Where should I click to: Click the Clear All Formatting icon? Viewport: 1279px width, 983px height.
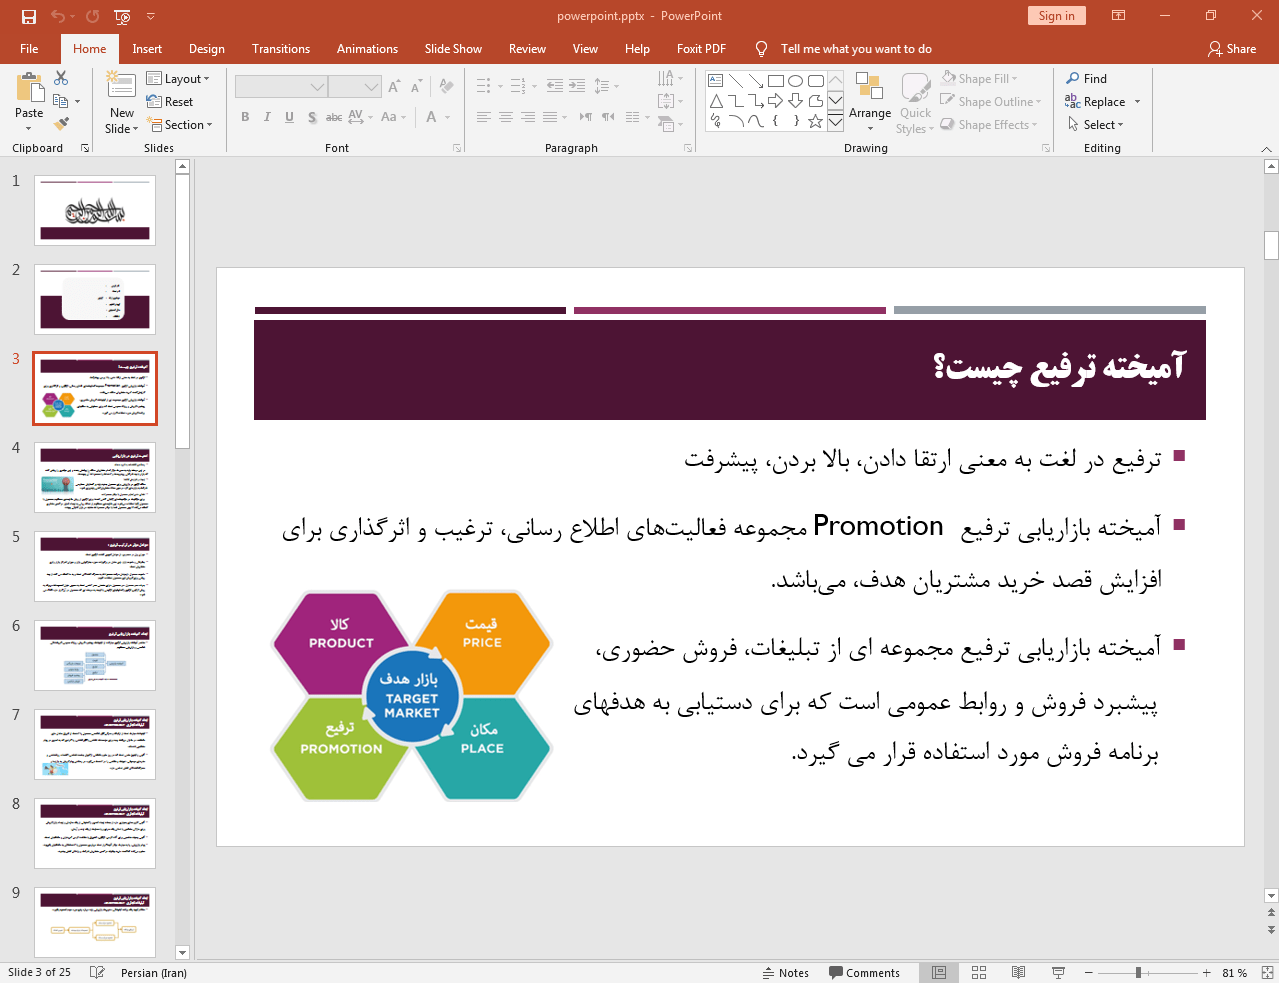(x=446, y=87)
